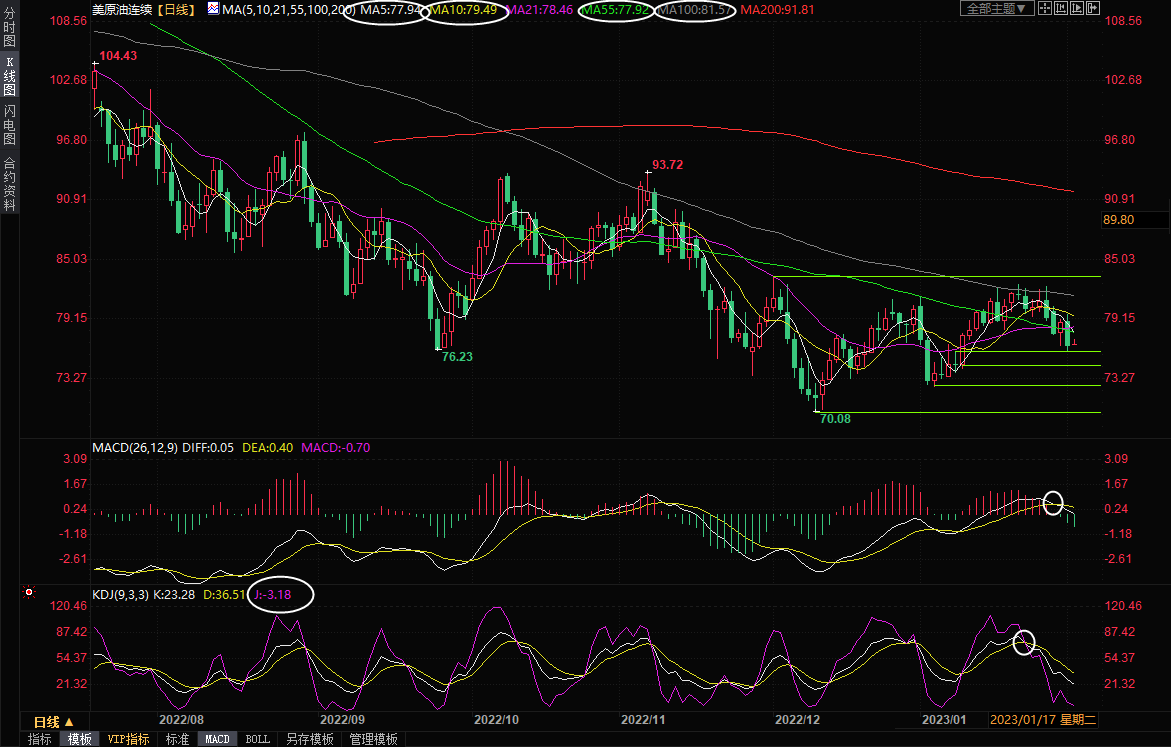The height and width of the screenshot is (747, 1171).
Task: Switch to the BOLL indicator template
Action: [x=257, y=739]
